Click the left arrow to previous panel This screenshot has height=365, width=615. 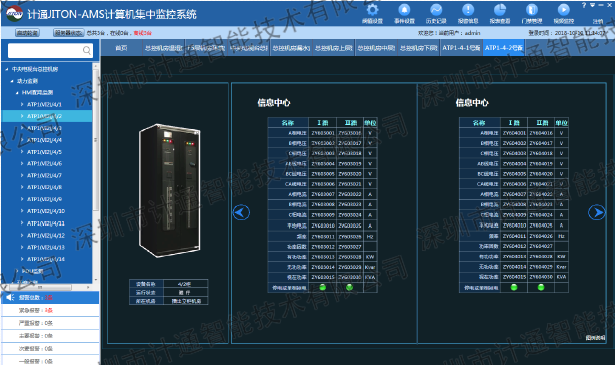(241, 212)
